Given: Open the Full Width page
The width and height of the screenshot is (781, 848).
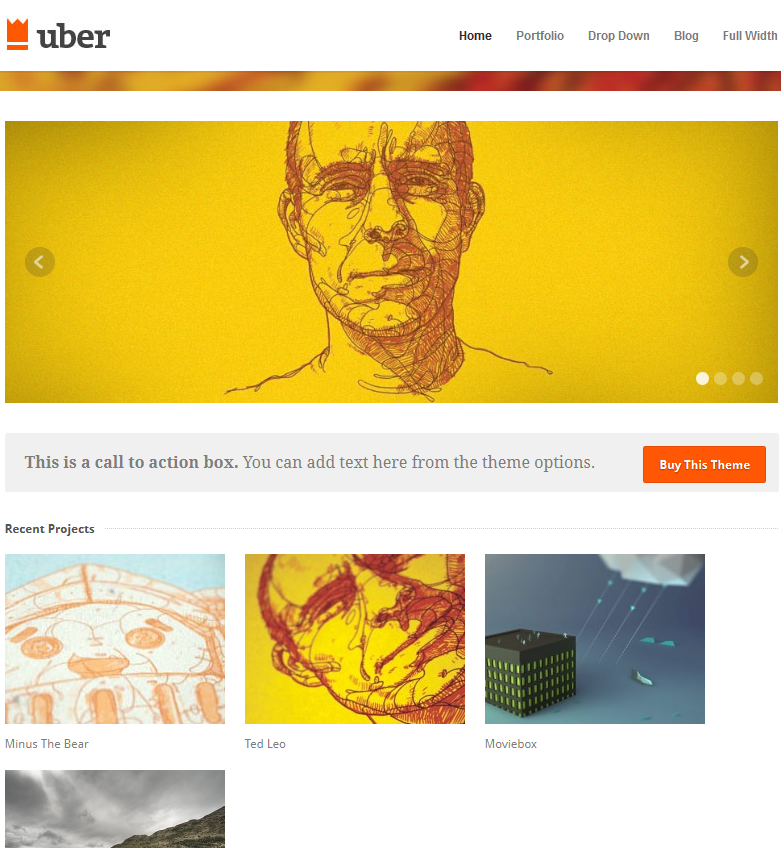Looking at the screenshot, I should pyautogui.click(x=750, y=36).
